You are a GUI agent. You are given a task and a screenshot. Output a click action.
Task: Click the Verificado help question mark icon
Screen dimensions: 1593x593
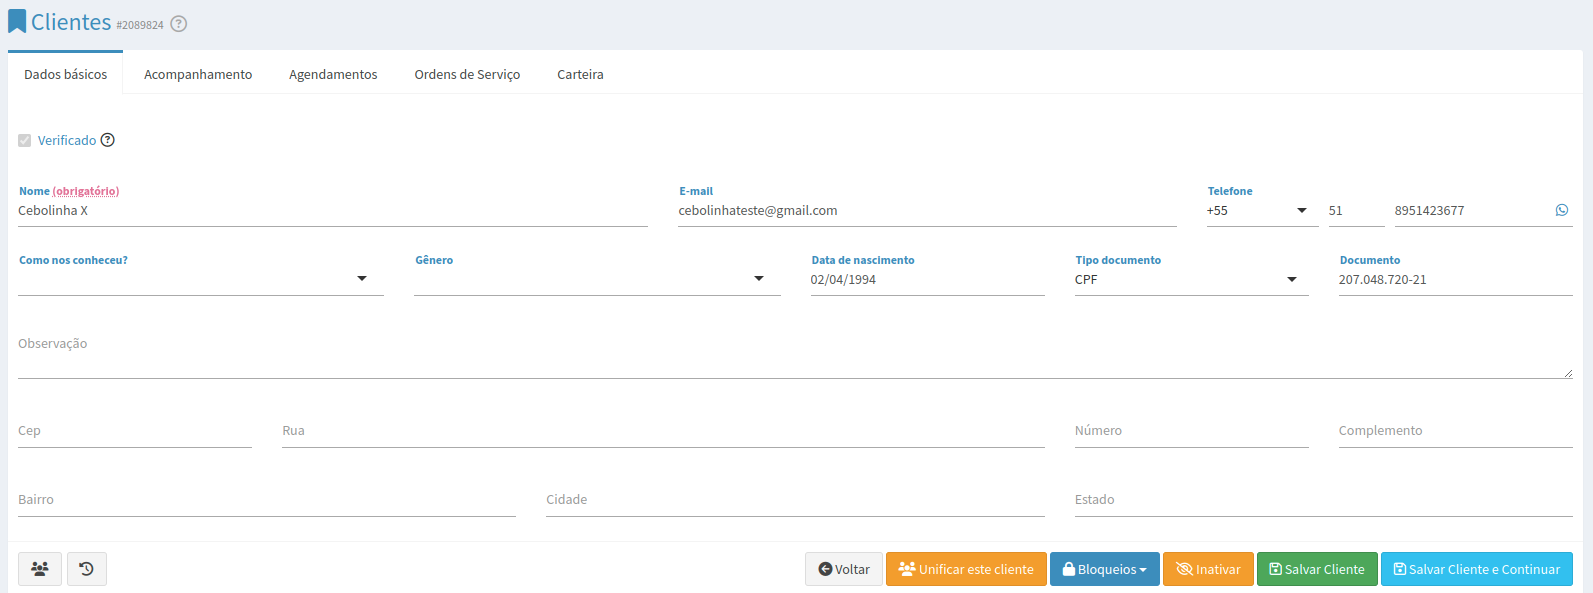click(108, 140)
